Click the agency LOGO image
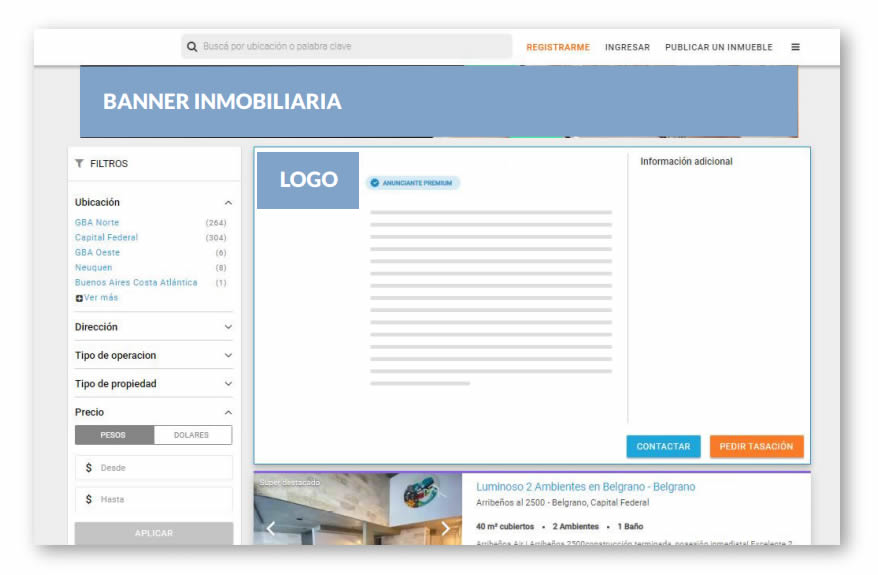Viewport: 878px width, 575px height. tap(308, 180)
